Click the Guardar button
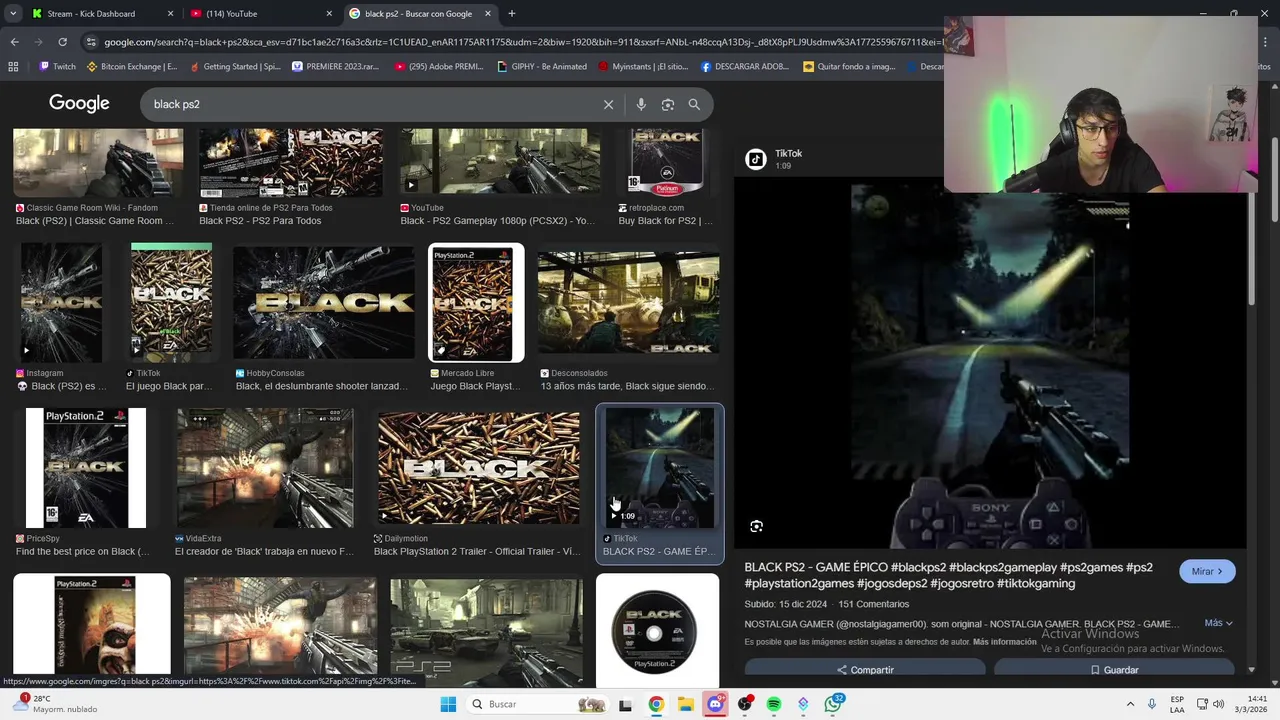Viewport: 1280px width, 720px height. 1114,670
